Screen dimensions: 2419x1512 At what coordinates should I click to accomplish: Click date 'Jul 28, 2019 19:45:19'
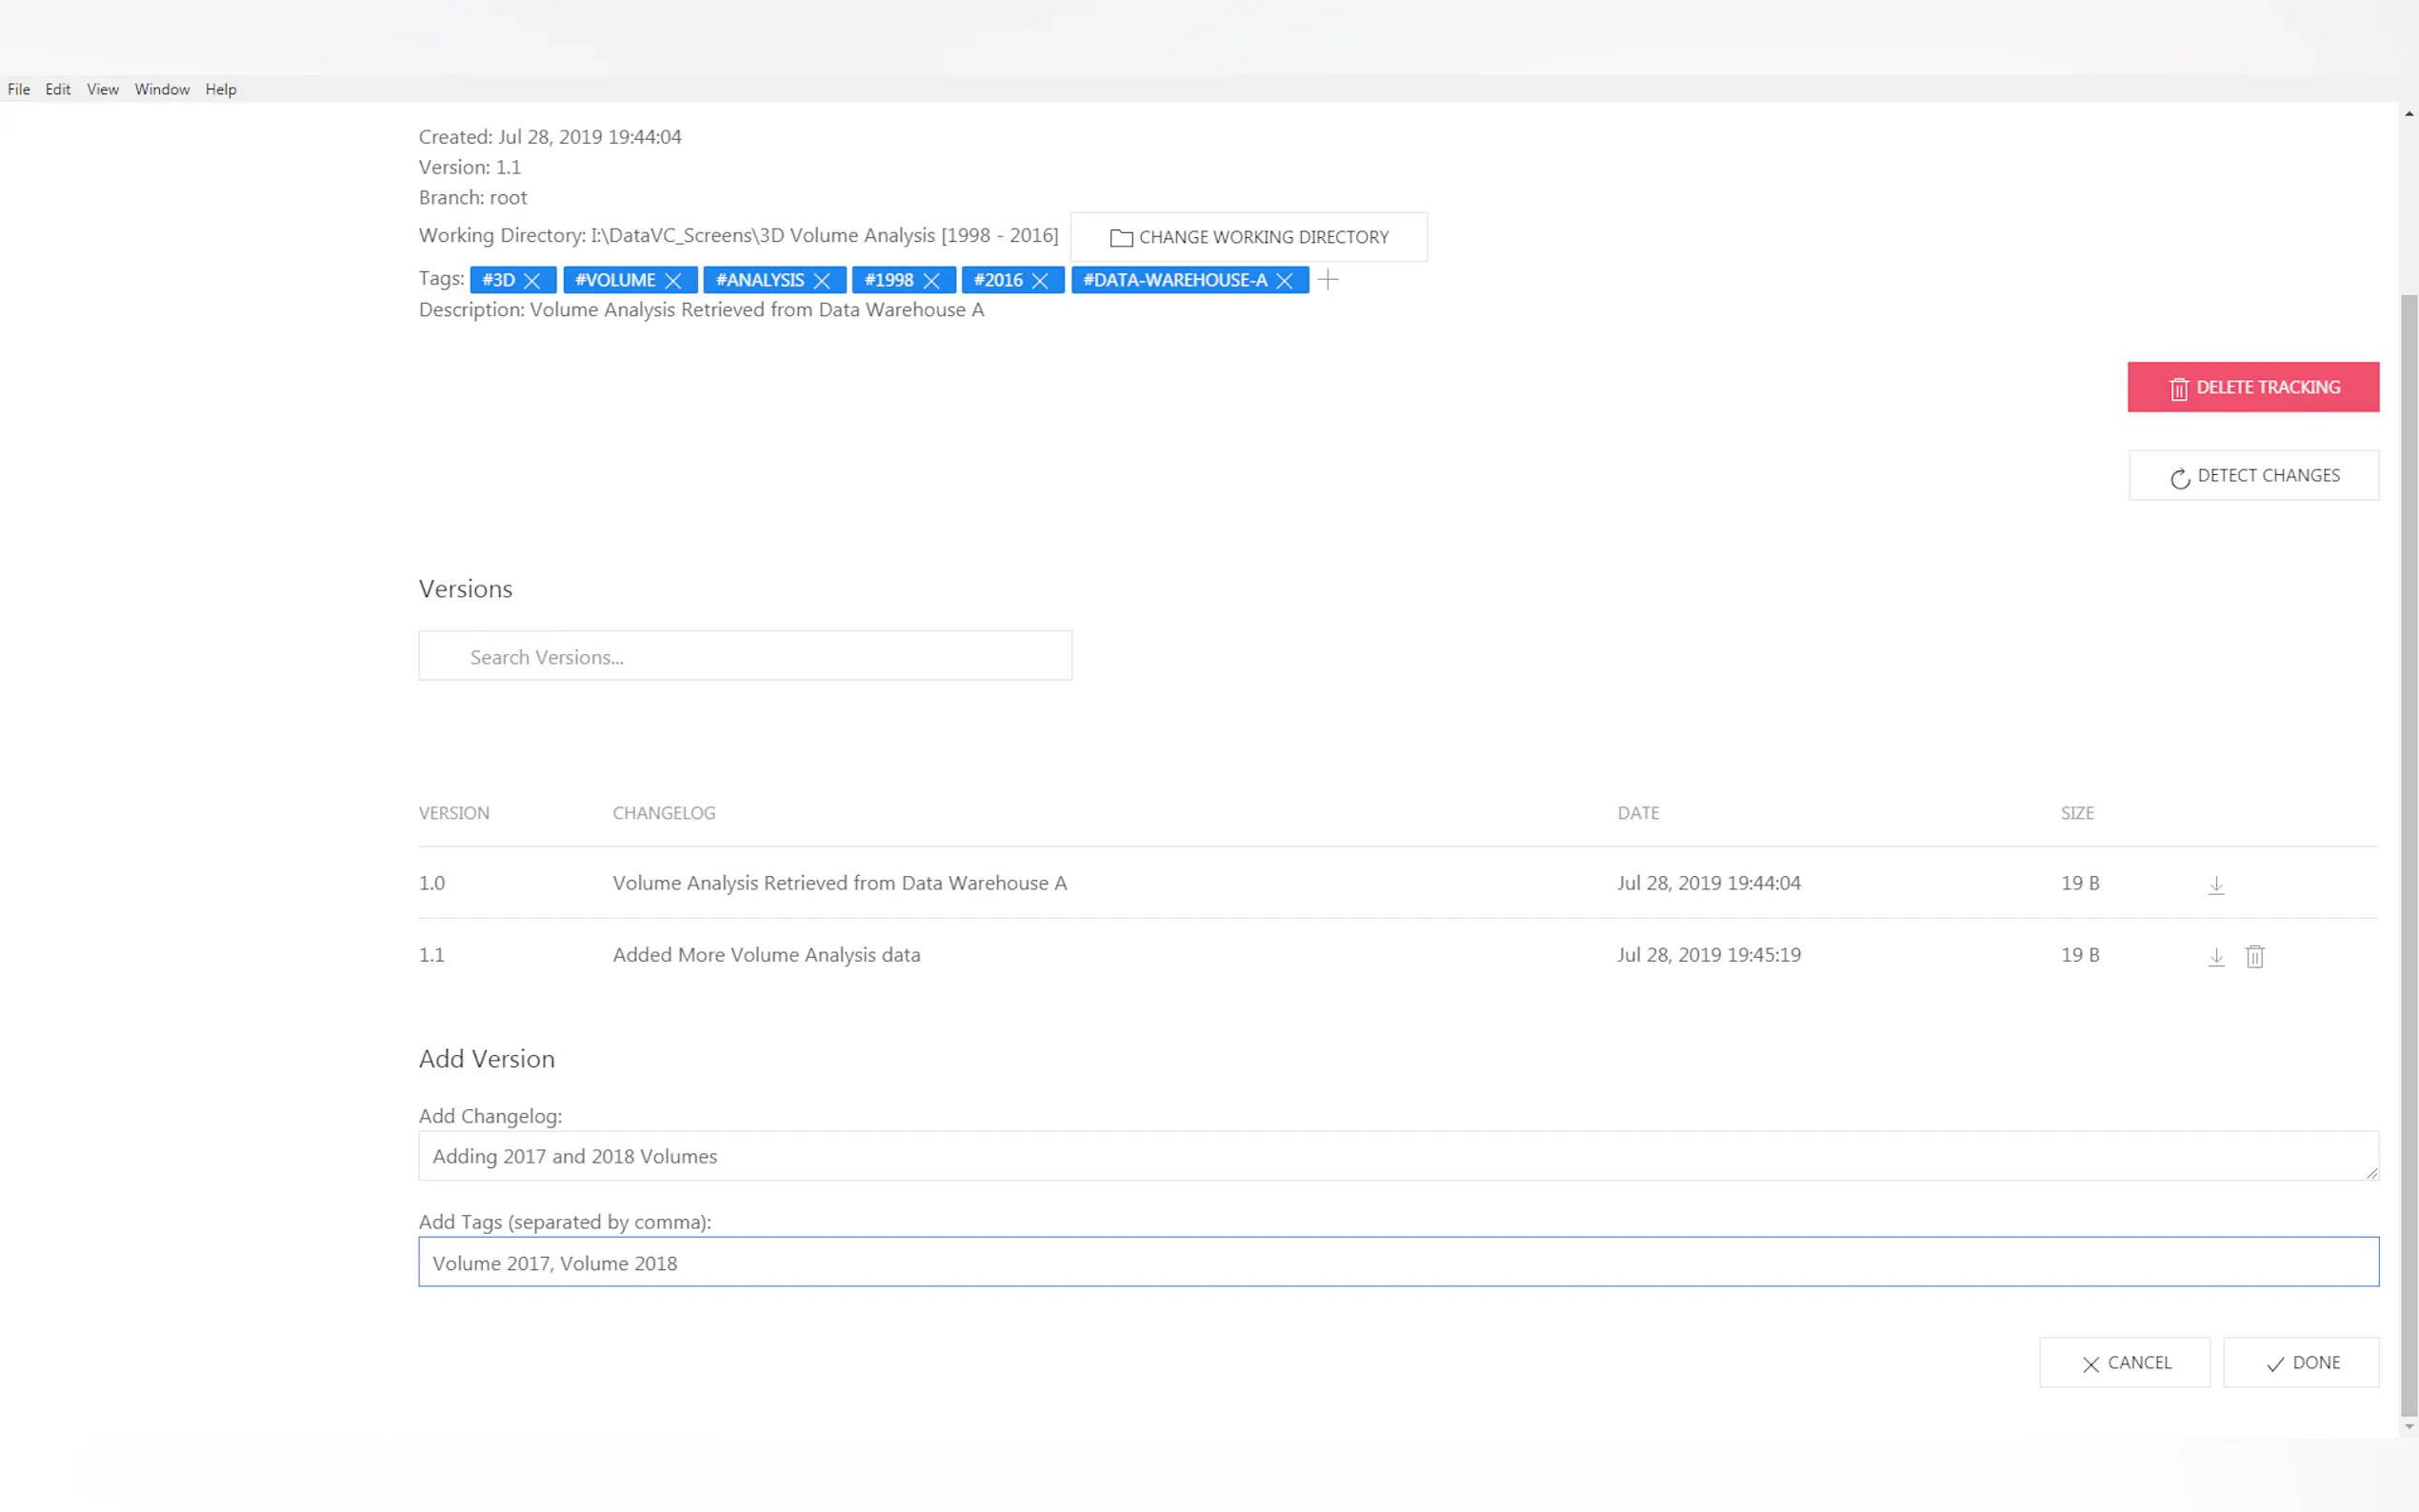pyautogui.click(x=1709, y=955)
